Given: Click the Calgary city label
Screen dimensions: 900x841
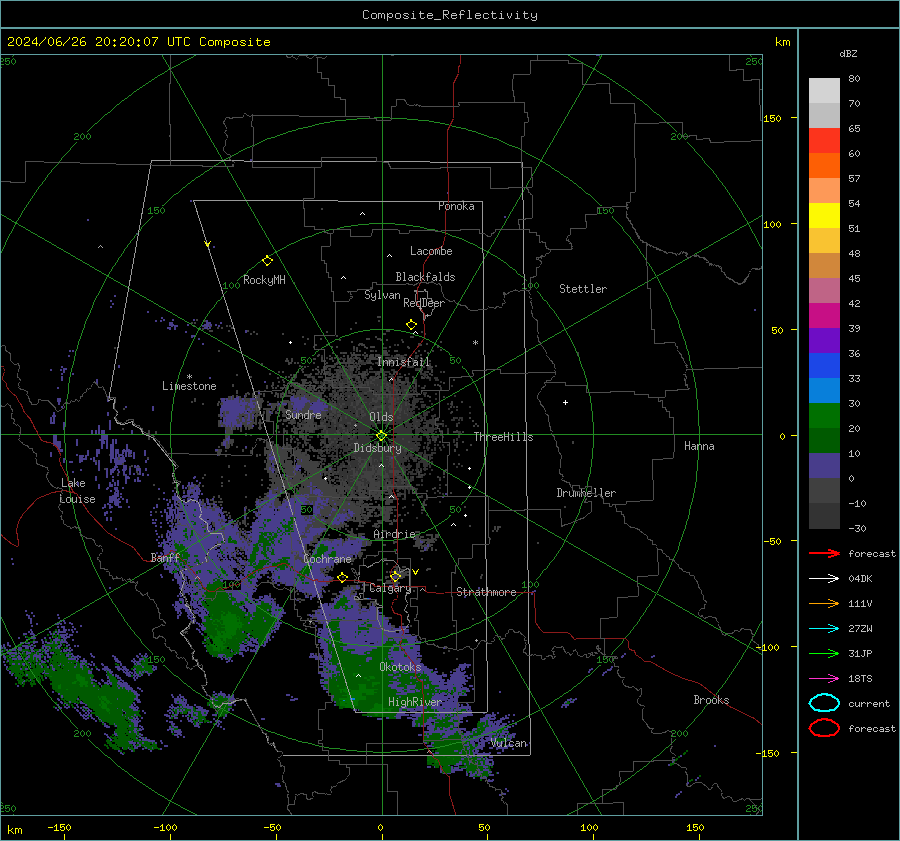Looking at the screenshot, I should pos(390,588).
